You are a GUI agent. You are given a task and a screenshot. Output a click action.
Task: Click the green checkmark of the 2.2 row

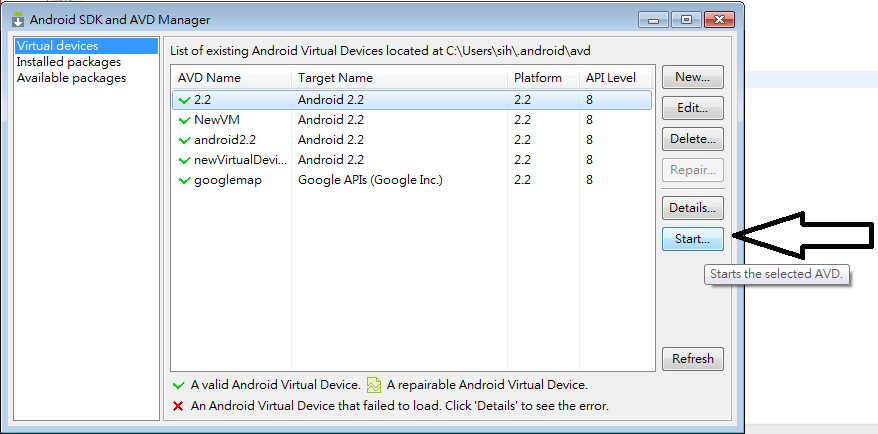184,101
